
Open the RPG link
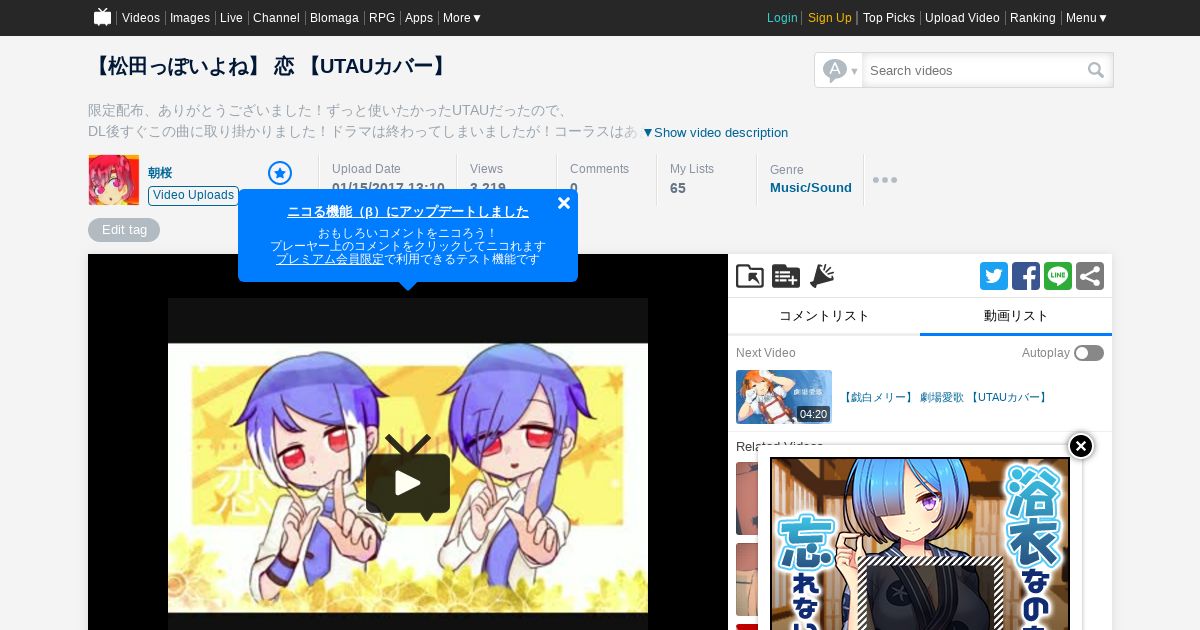click(382, 18)
